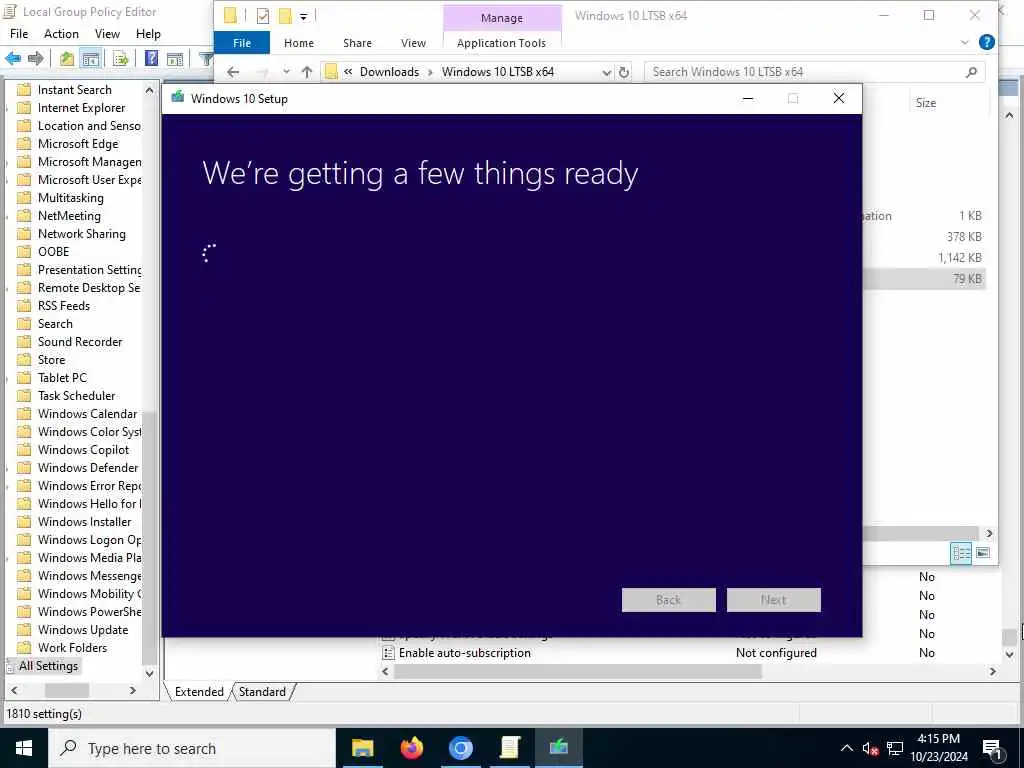The width and height of the screenshot is (1024, 768).
Task: Switch to the Extended tab
Action: click(x=199, y=692)
